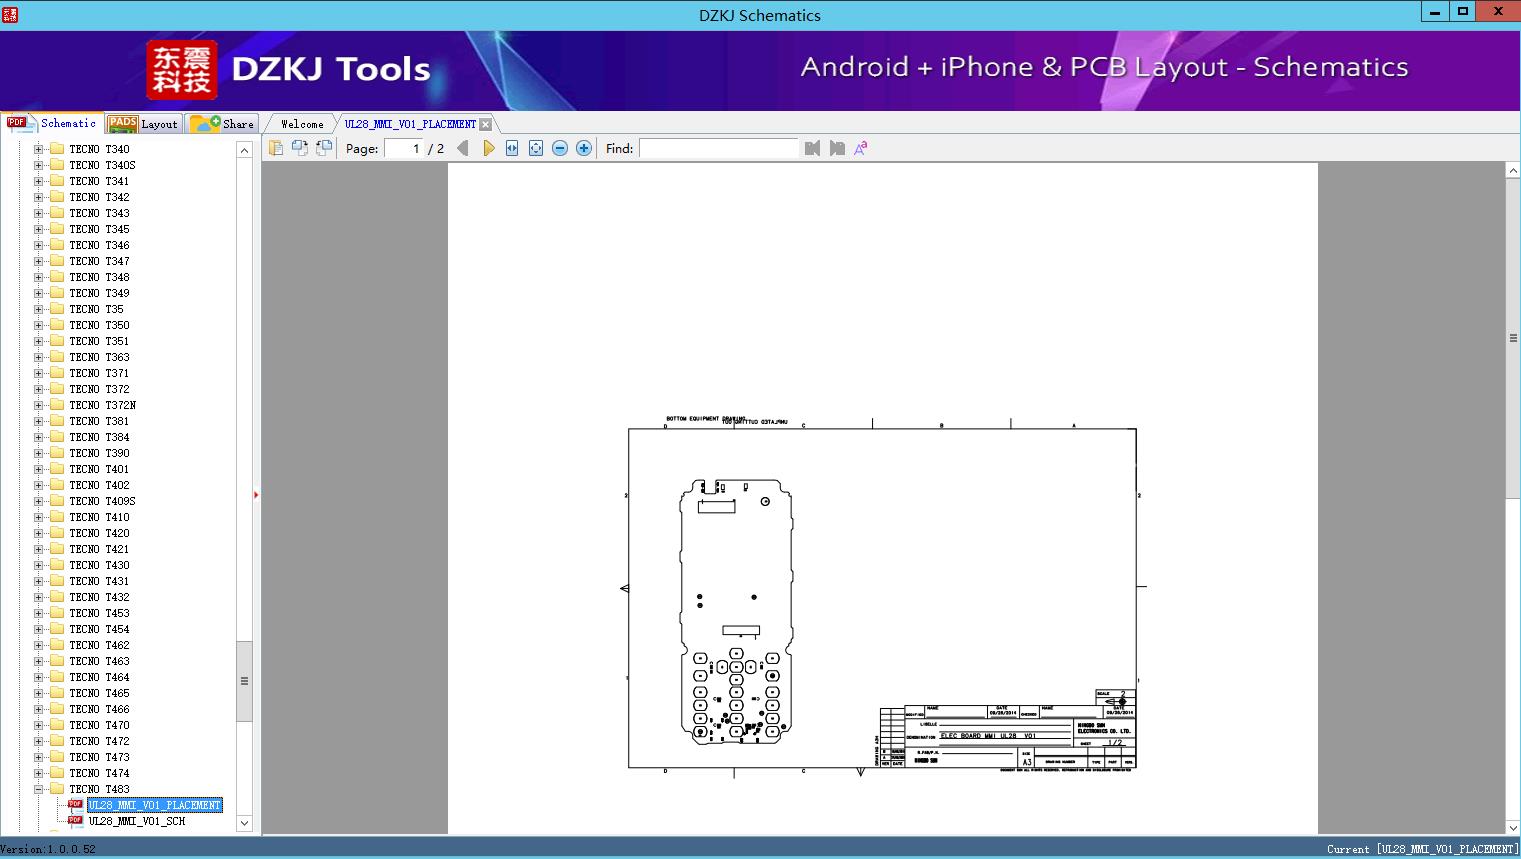
Task: Select the TECNO T35 tree label
Action: click(96, 309)
